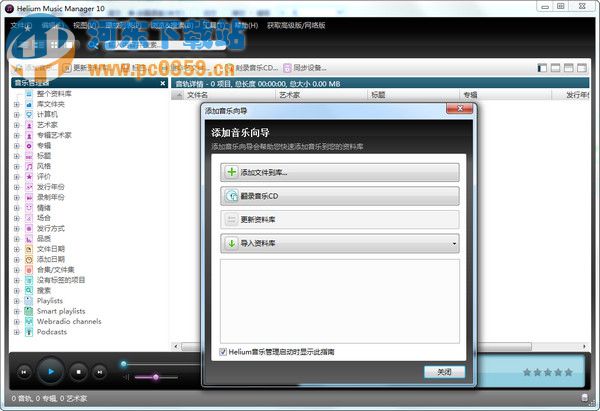This screenshot has height=411, width=600.
Task: Expand the Webradio channels tree node
Action: pos(16,322)
